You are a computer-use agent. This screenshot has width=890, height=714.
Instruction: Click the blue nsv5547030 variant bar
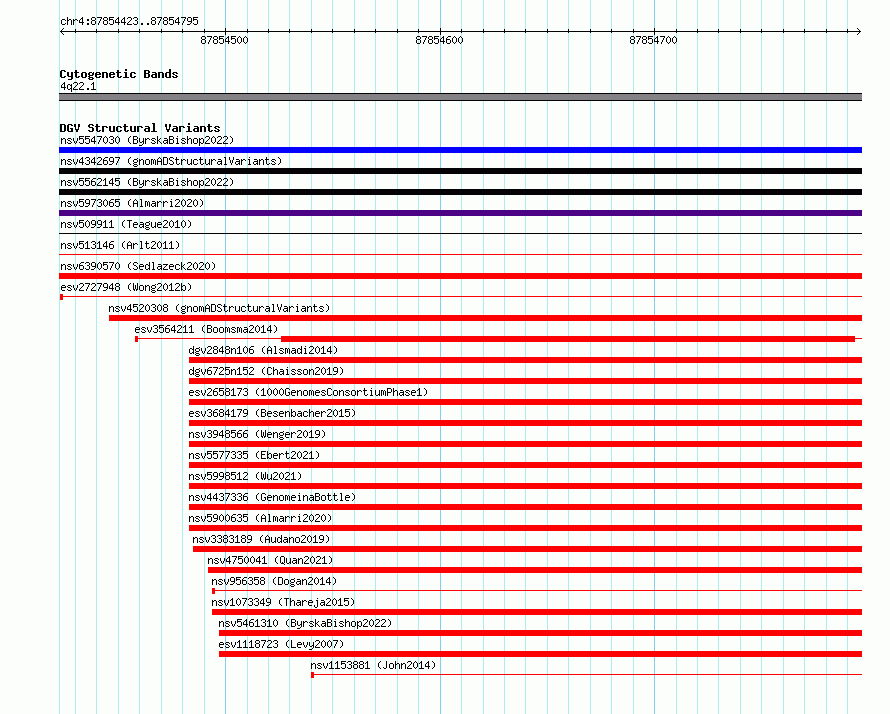click(460, 150)
